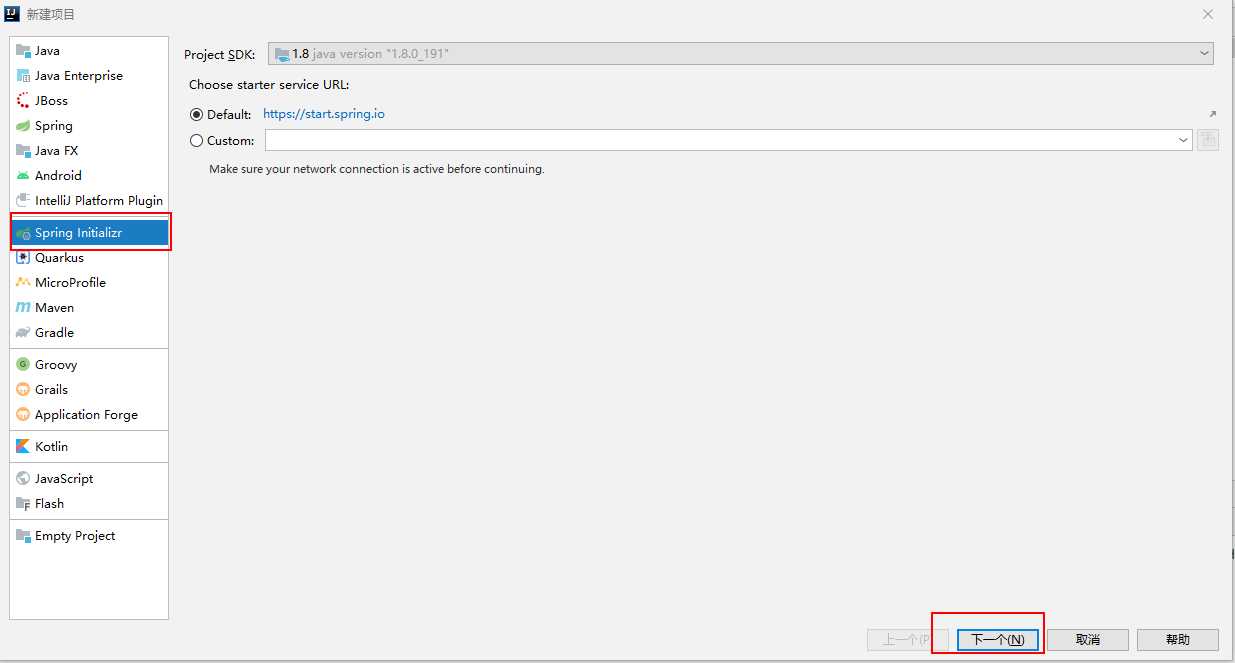Screen dimensions: 1235x663
Task: Click the 'Choose starter service URL:' text
Action: (x=269, y=85)
